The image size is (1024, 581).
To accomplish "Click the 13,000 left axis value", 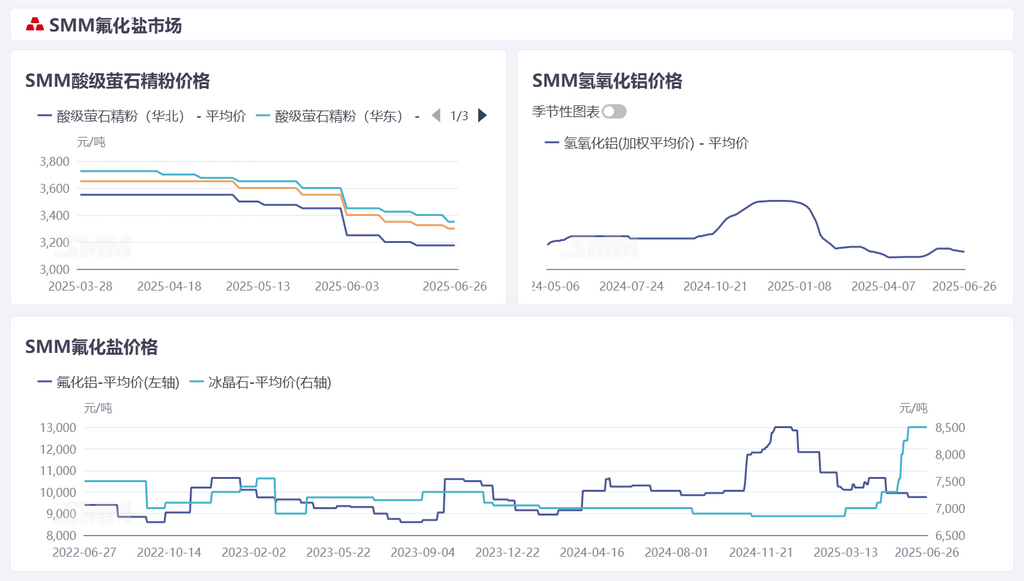I will tap(58, 428).
